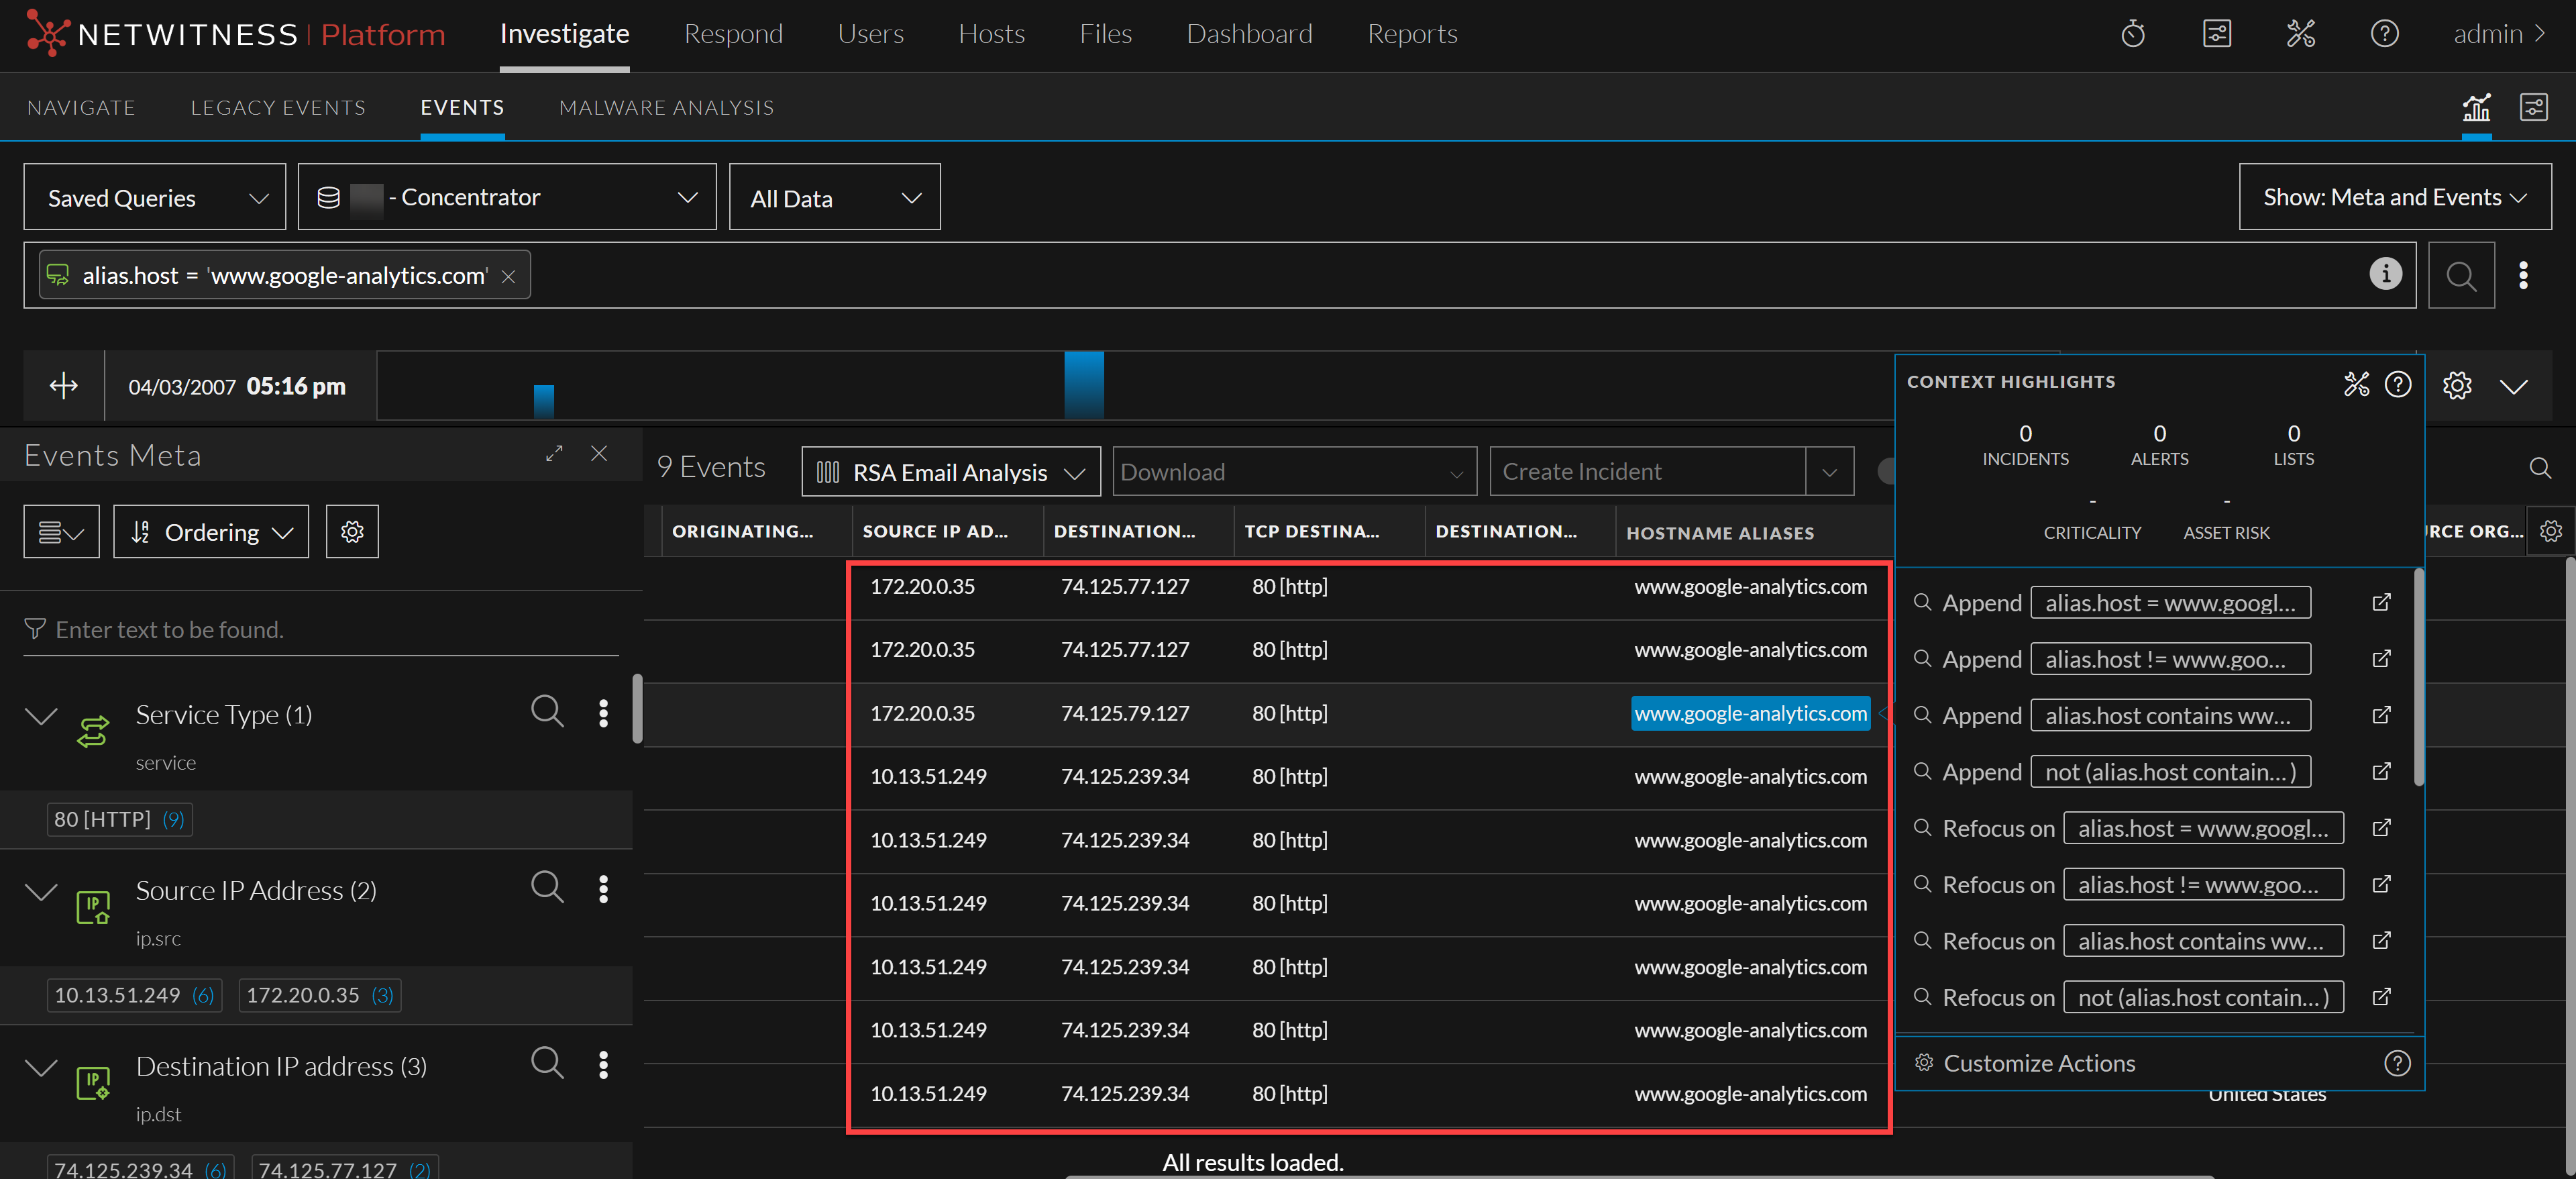Remove the alias.host query filter
This screenshot has height=1179, width=2576.
point(508,277)
